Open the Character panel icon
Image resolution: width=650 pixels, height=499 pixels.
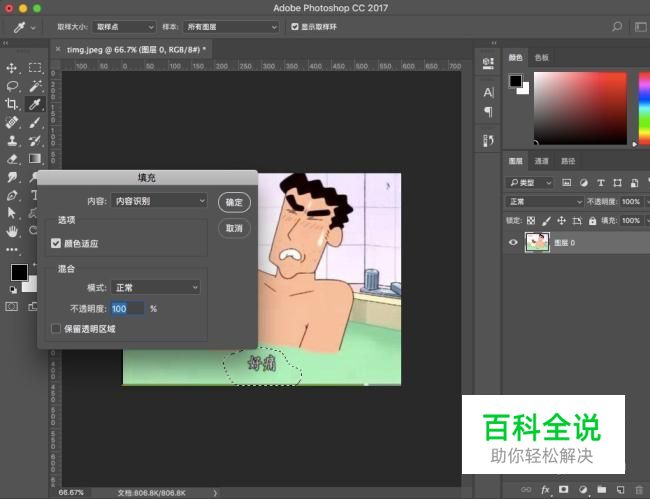(488, 92)
